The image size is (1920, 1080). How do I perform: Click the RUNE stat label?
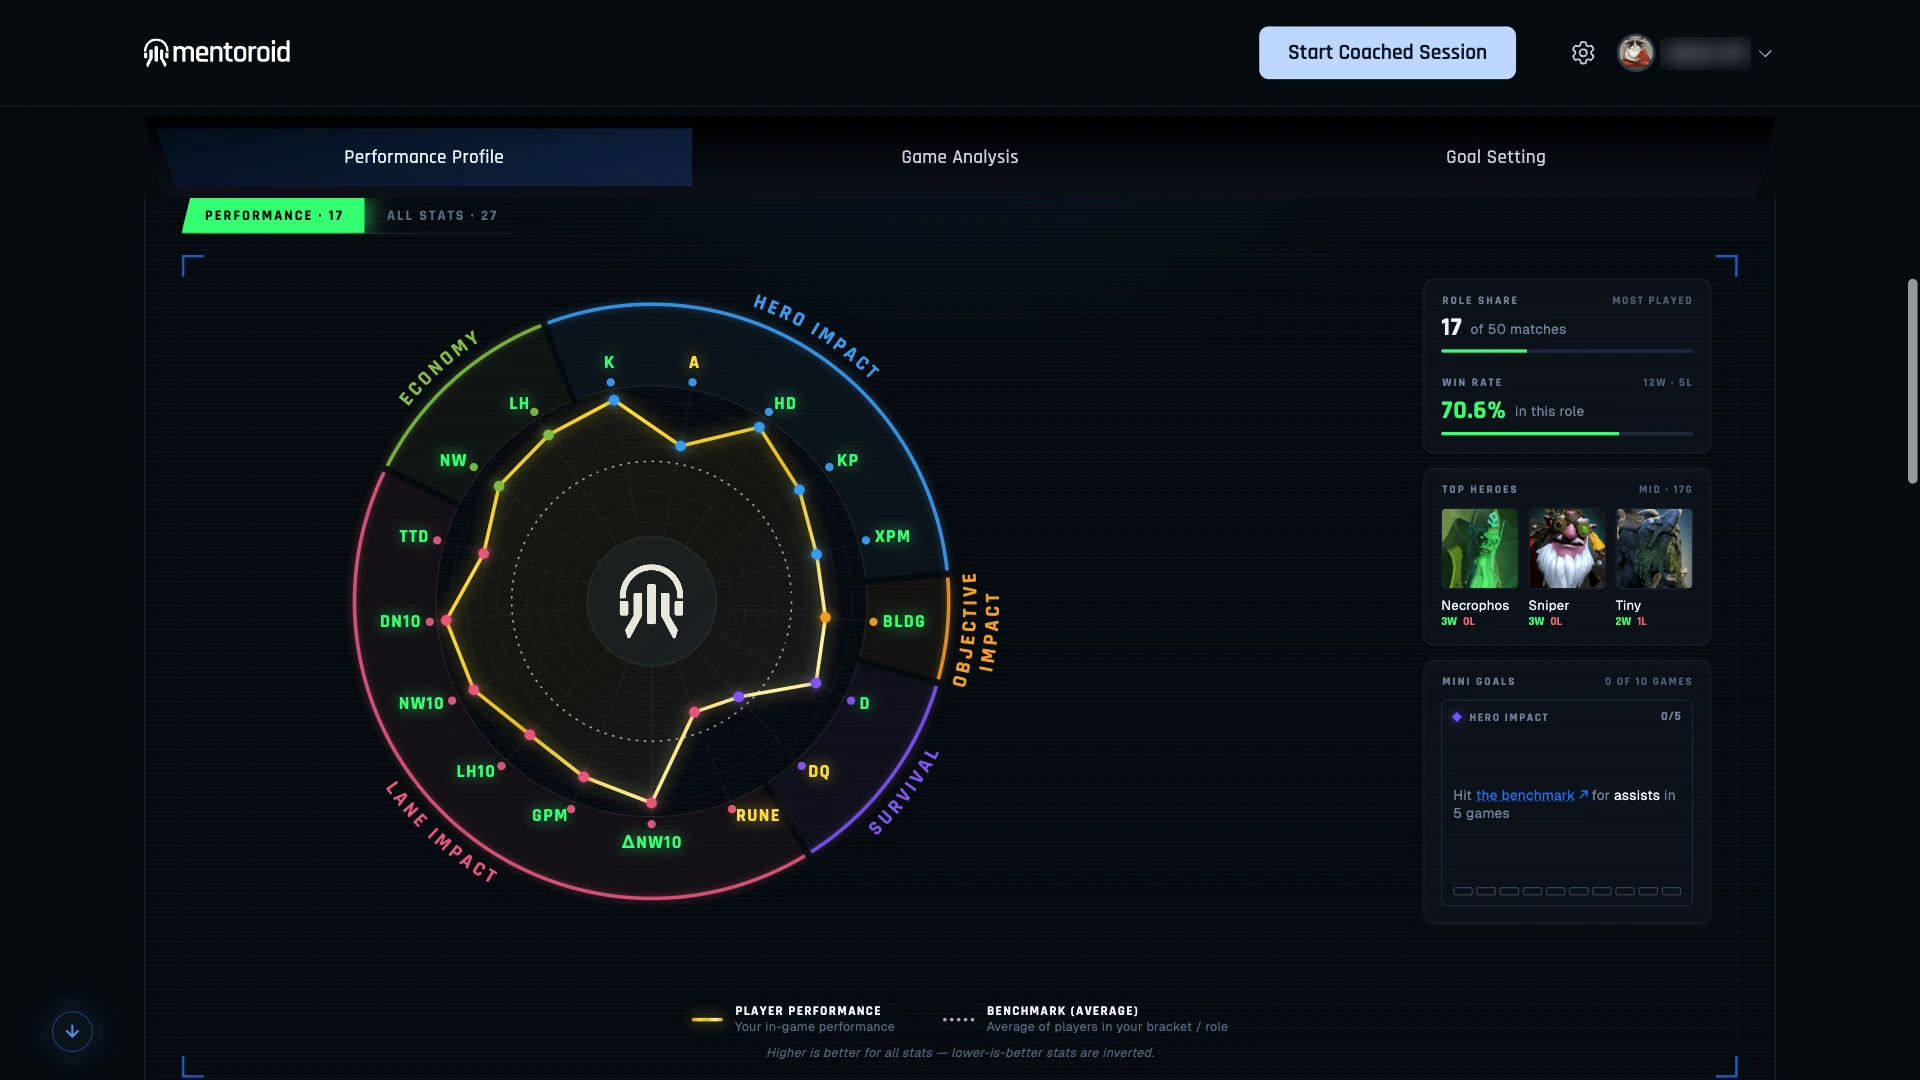(x=758, y=816)
